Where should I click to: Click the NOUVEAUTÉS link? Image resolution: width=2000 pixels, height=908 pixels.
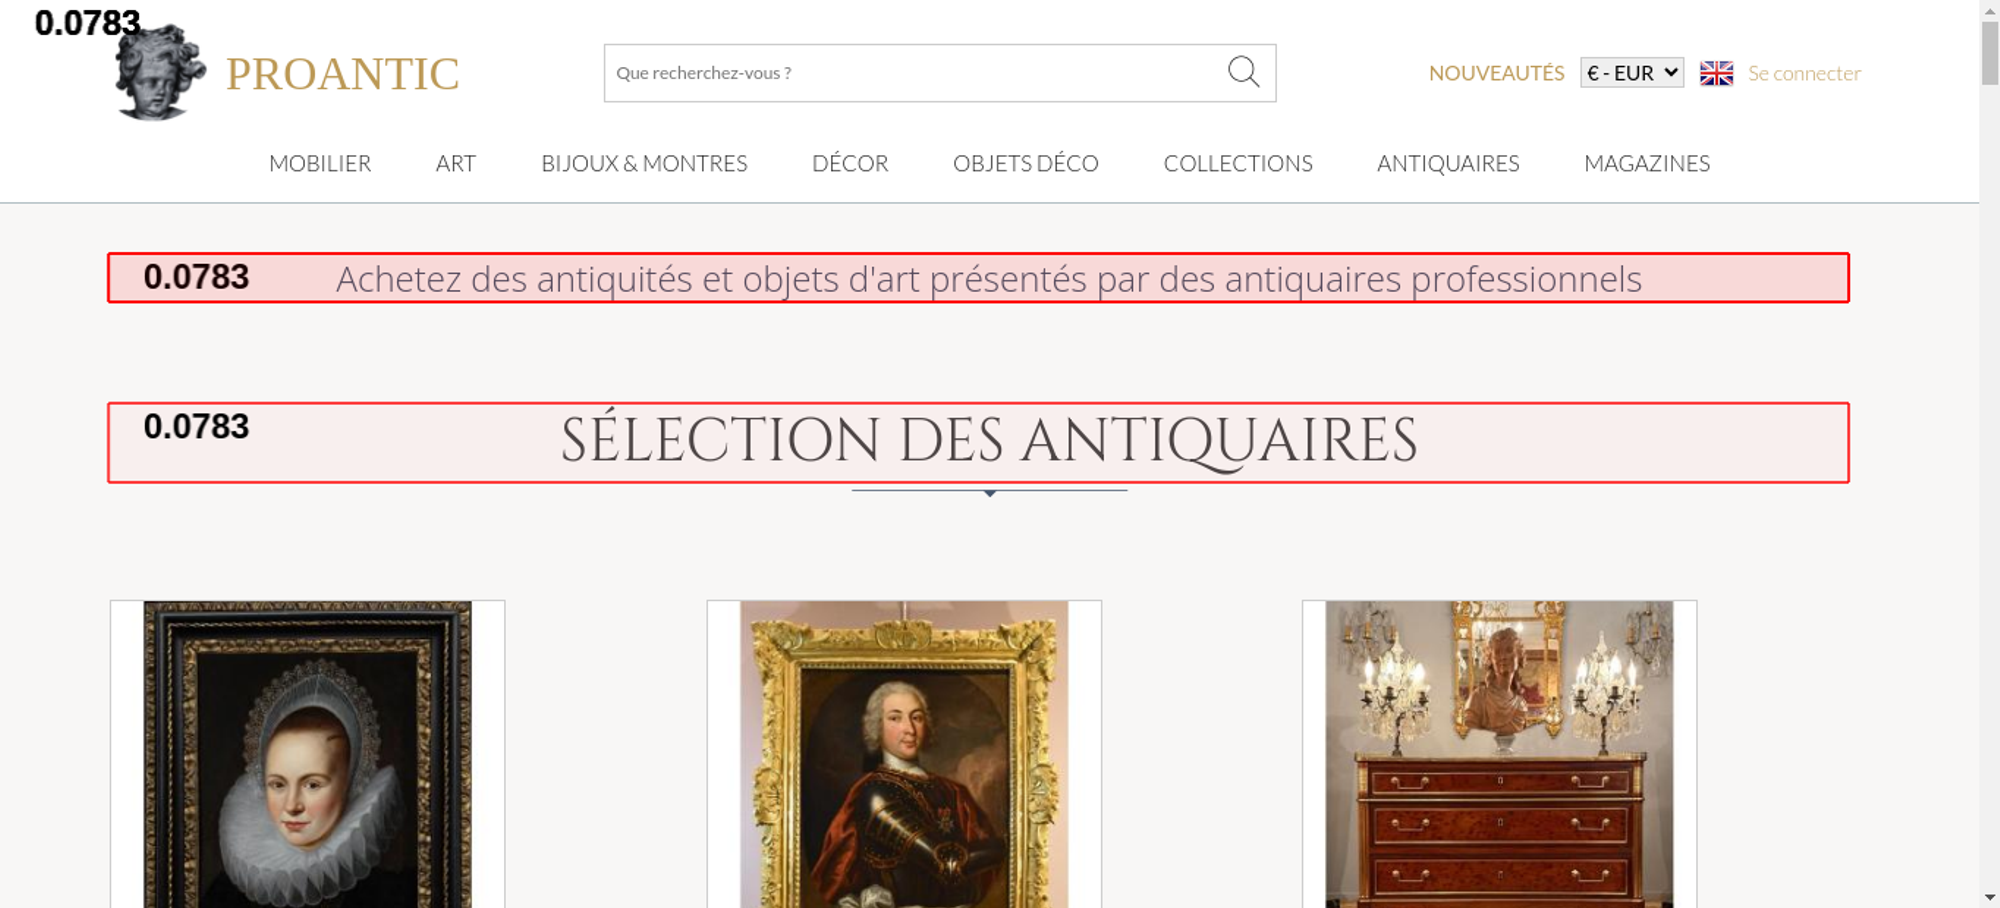coord(1496,73)
